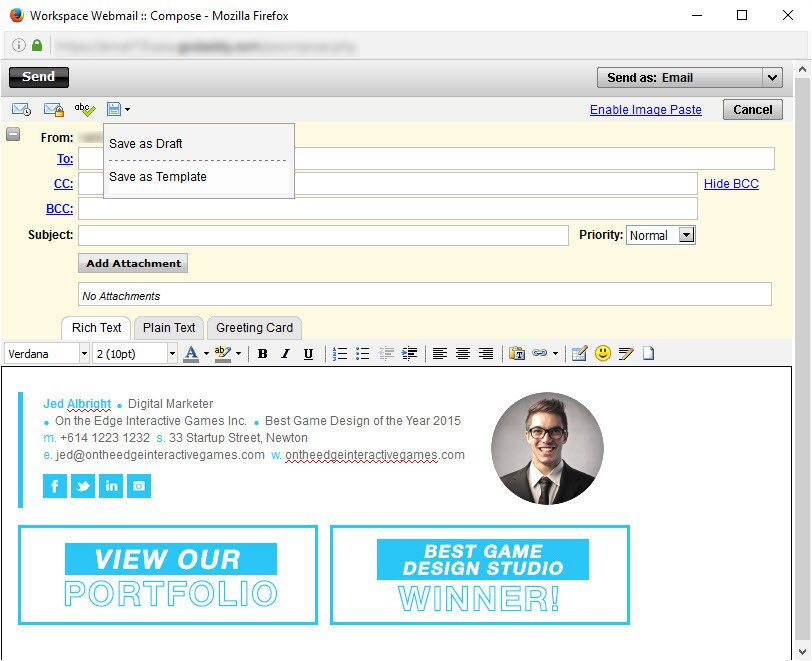812x661 pixels.
Task: Click into the Subject input field
Action: pyautogui.click(x=323, y=235)
